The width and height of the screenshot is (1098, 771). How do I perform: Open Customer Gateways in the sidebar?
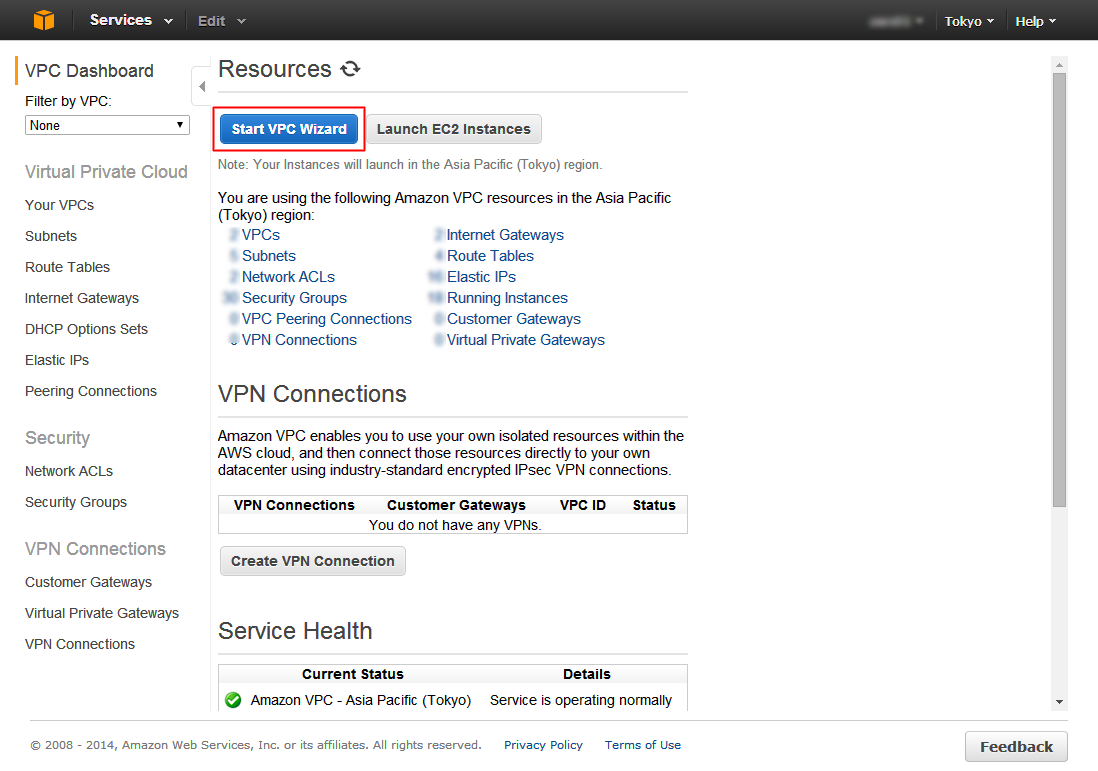point(88,582)
